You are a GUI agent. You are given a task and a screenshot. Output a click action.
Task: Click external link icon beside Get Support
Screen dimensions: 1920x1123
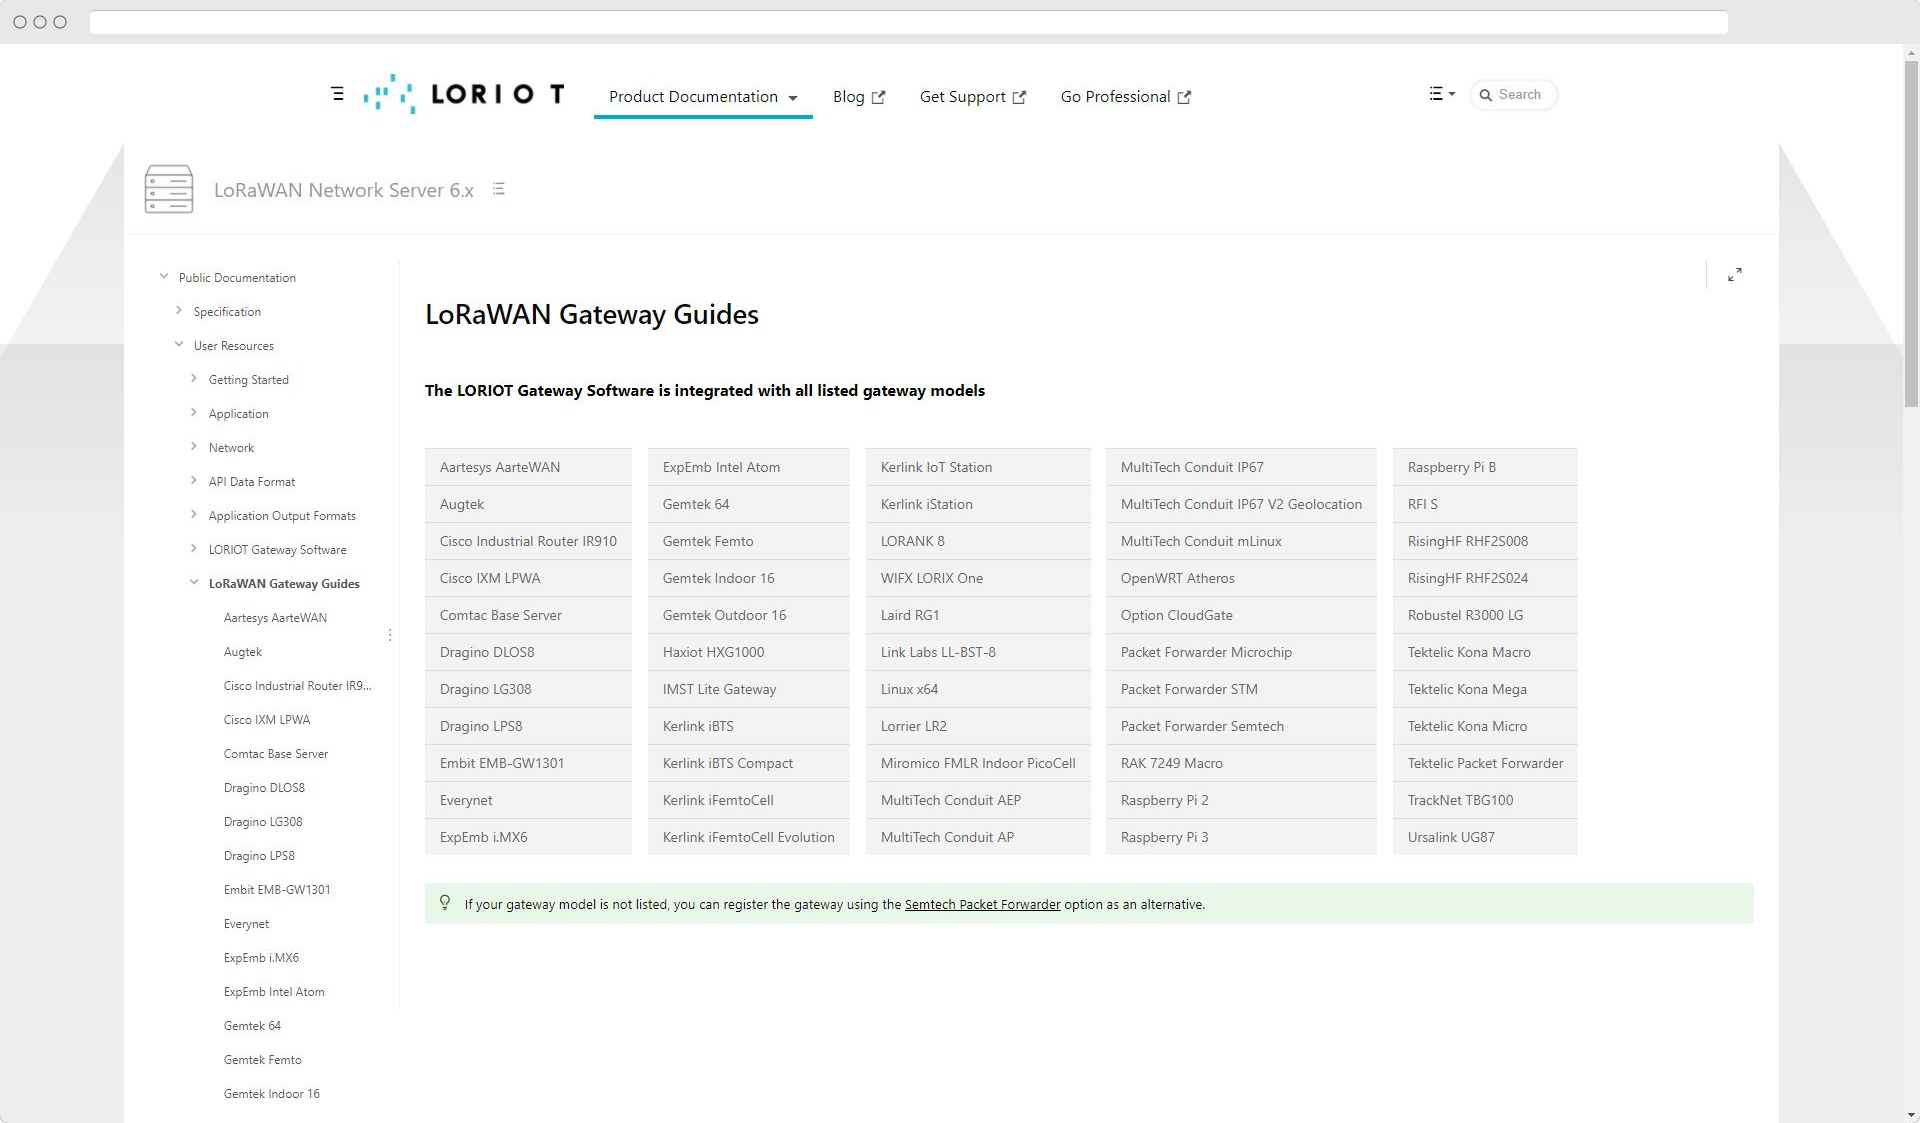point(1019,97)
